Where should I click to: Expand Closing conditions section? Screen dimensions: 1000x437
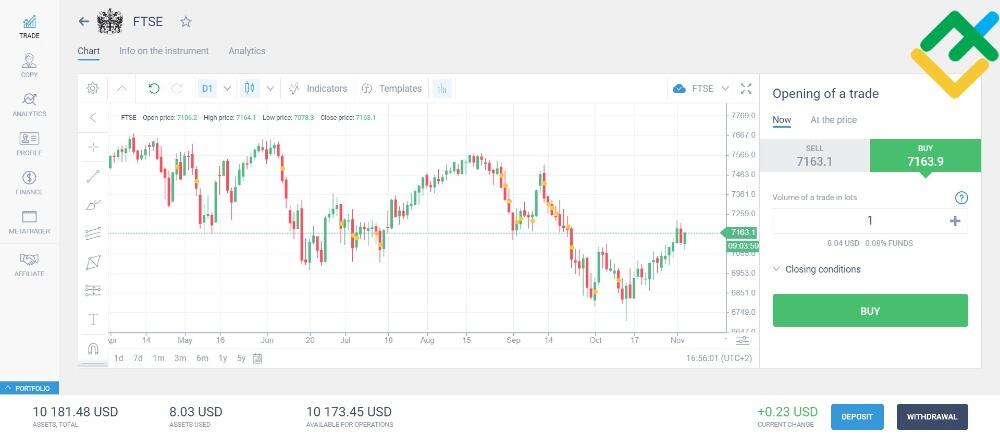click(816, 269)
